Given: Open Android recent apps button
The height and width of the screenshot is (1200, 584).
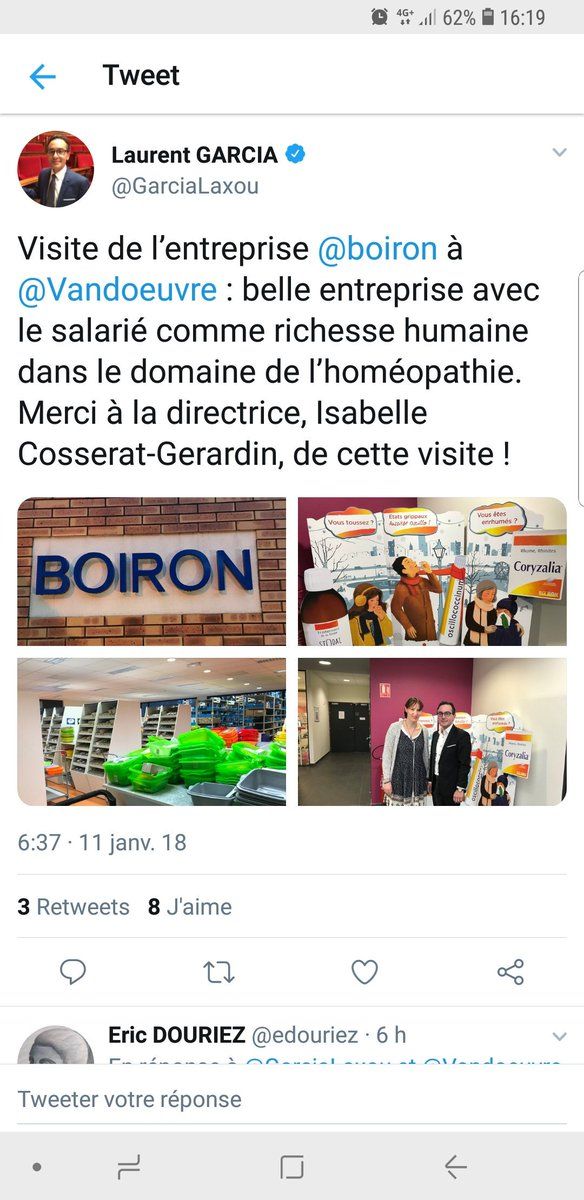Looking at the screenshot, I should [129, 1166].
